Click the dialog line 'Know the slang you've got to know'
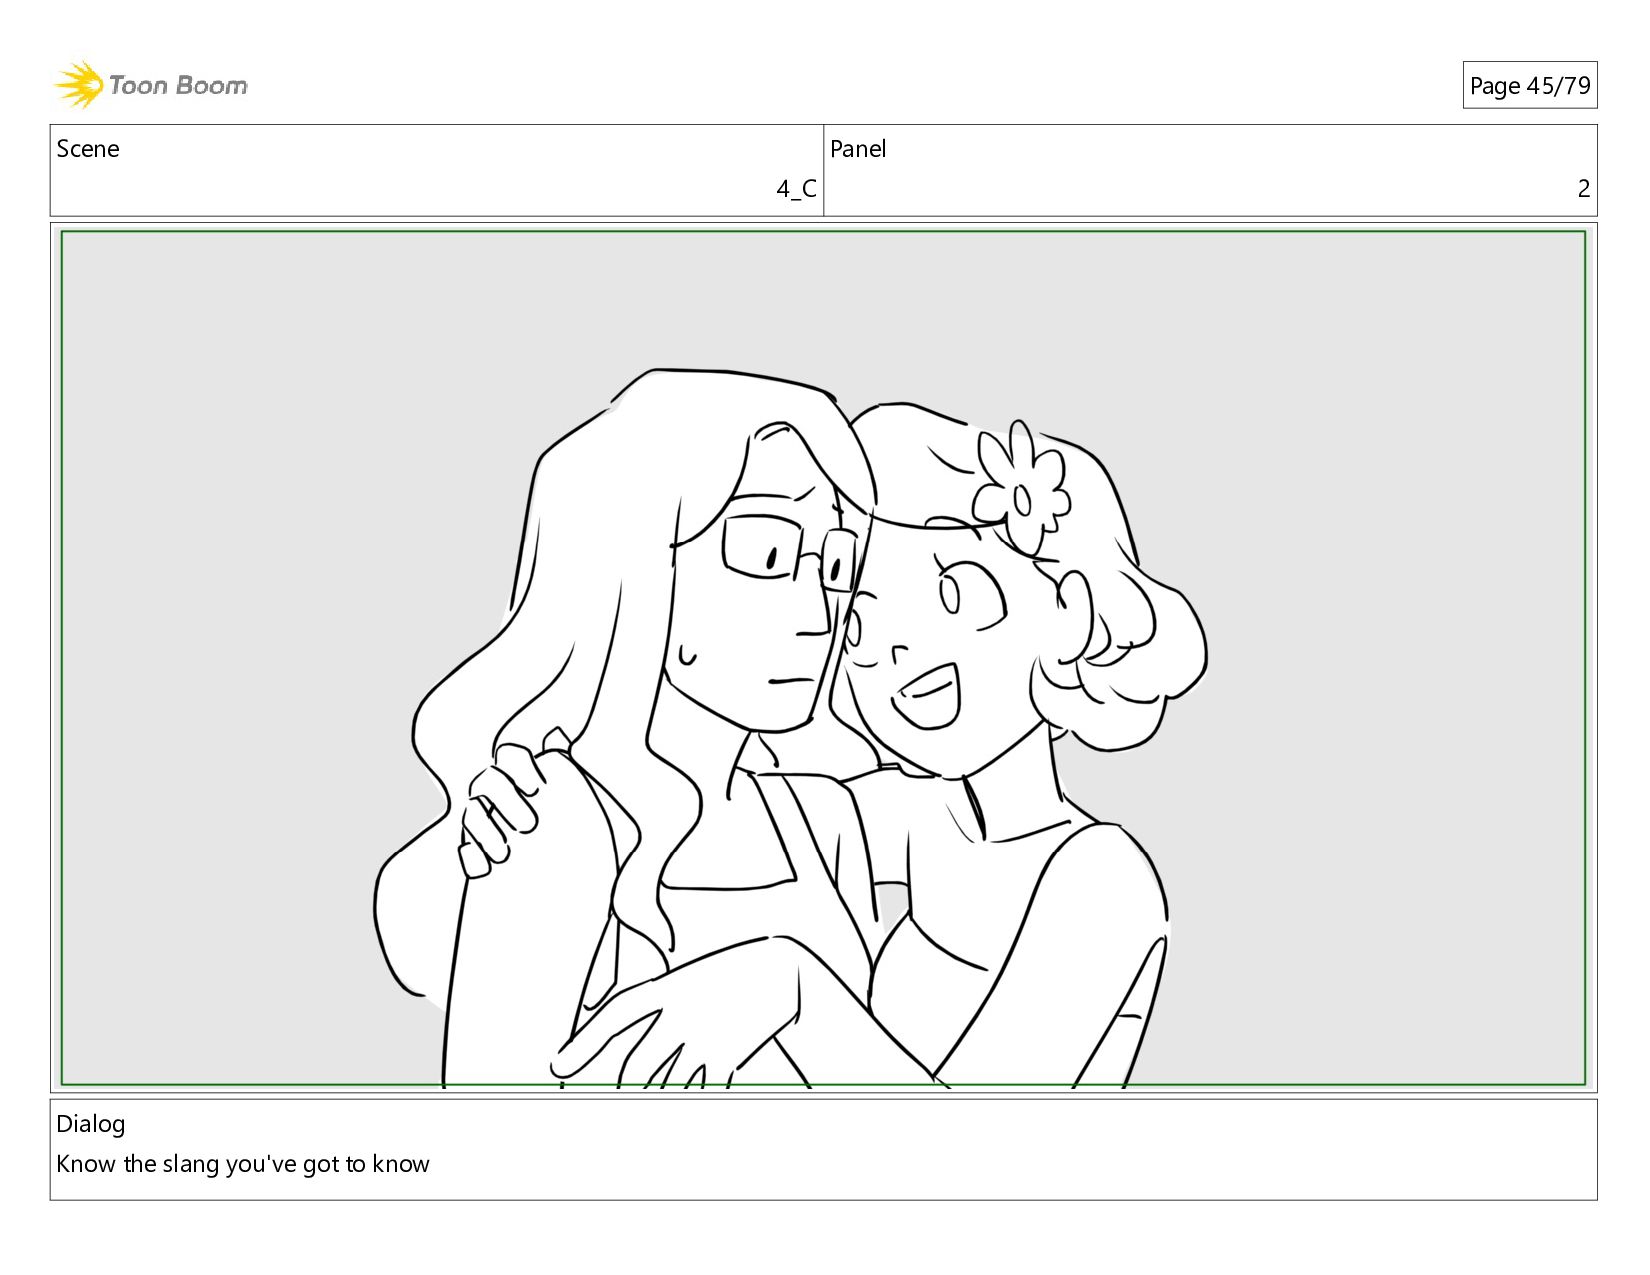The height and width of the screenshot is (1275, 1650). pos(243,1164)
